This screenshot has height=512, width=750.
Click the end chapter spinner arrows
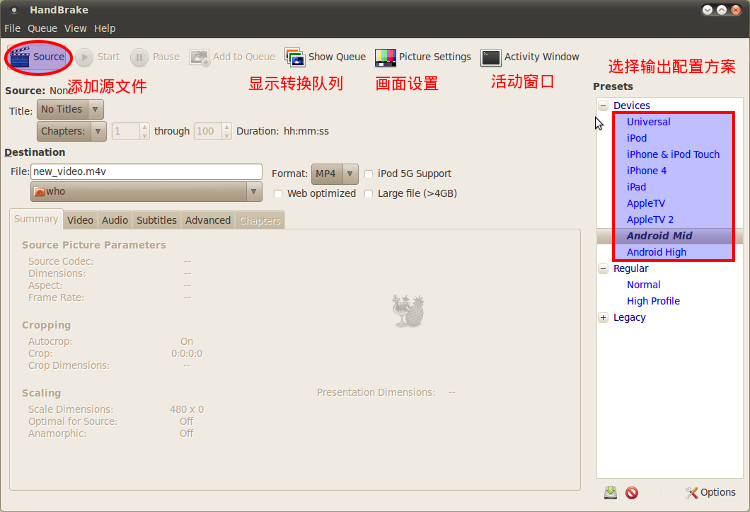point(227,131)
